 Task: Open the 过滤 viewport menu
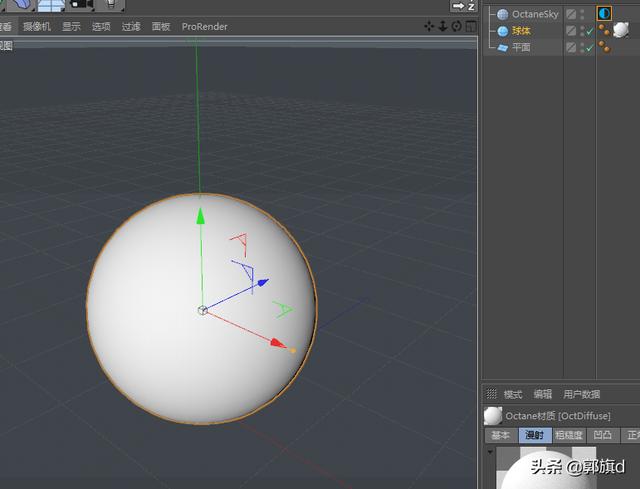131,27
